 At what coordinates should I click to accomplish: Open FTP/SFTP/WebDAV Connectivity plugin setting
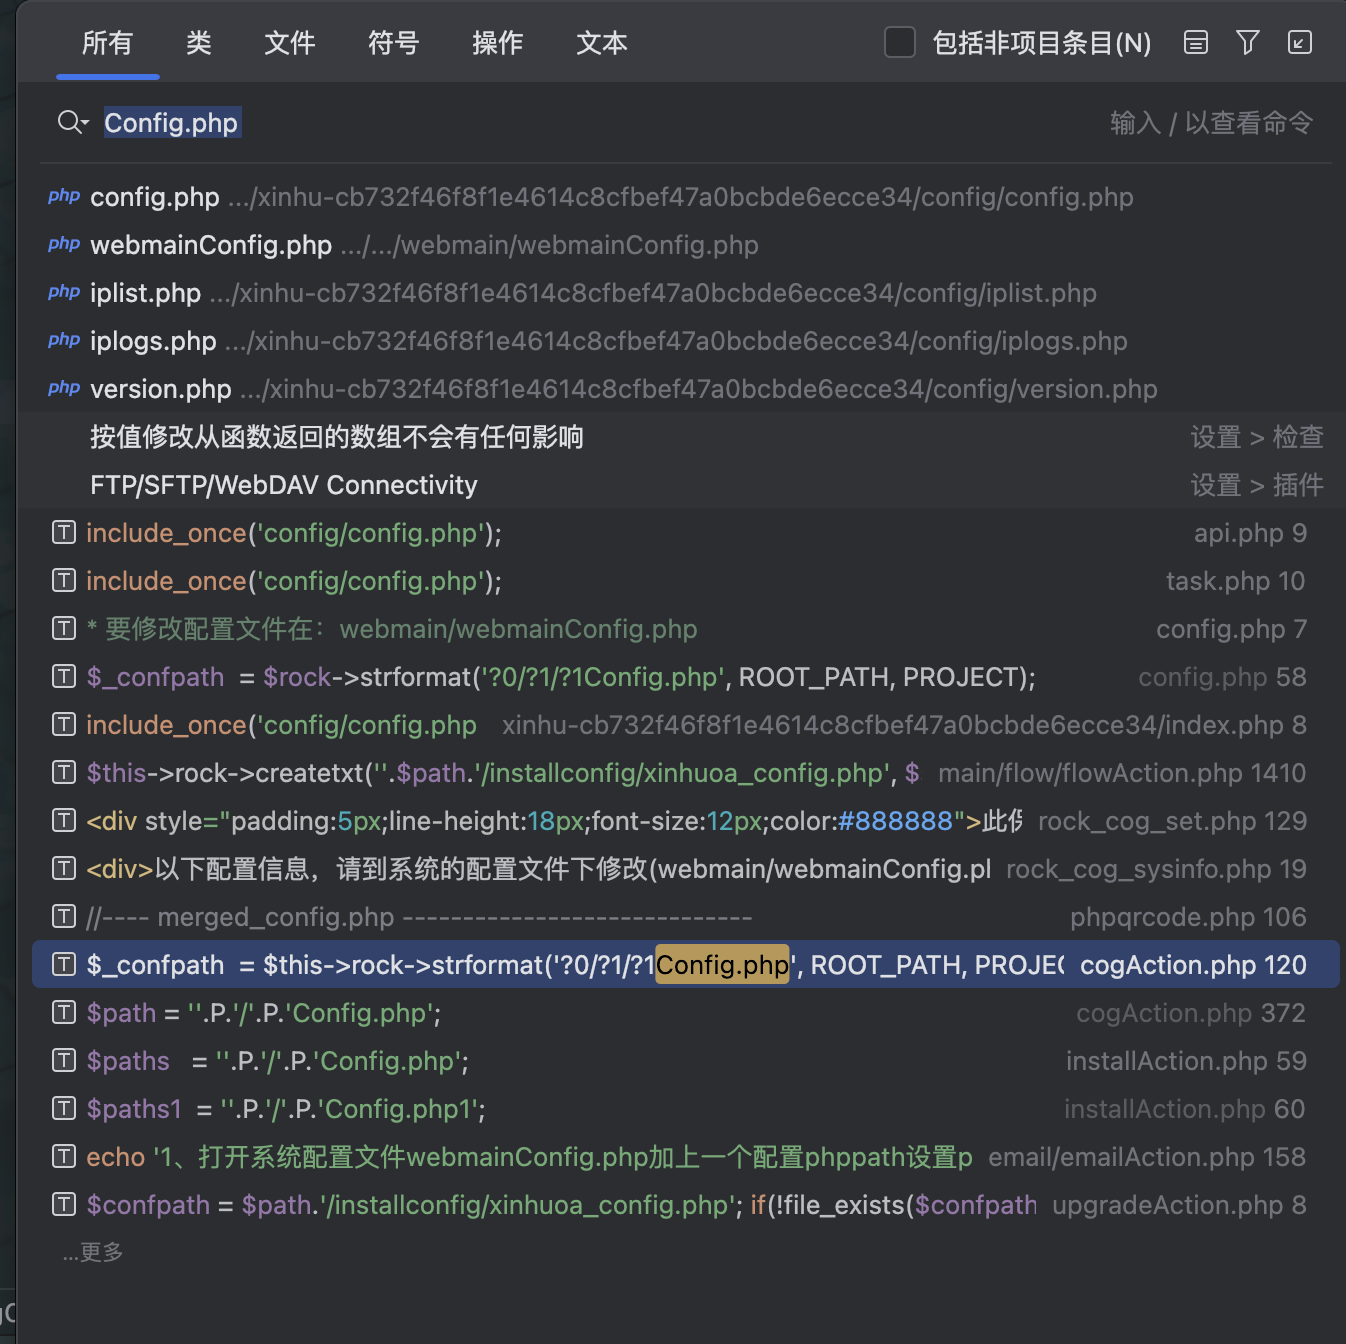tap(686, 485)
